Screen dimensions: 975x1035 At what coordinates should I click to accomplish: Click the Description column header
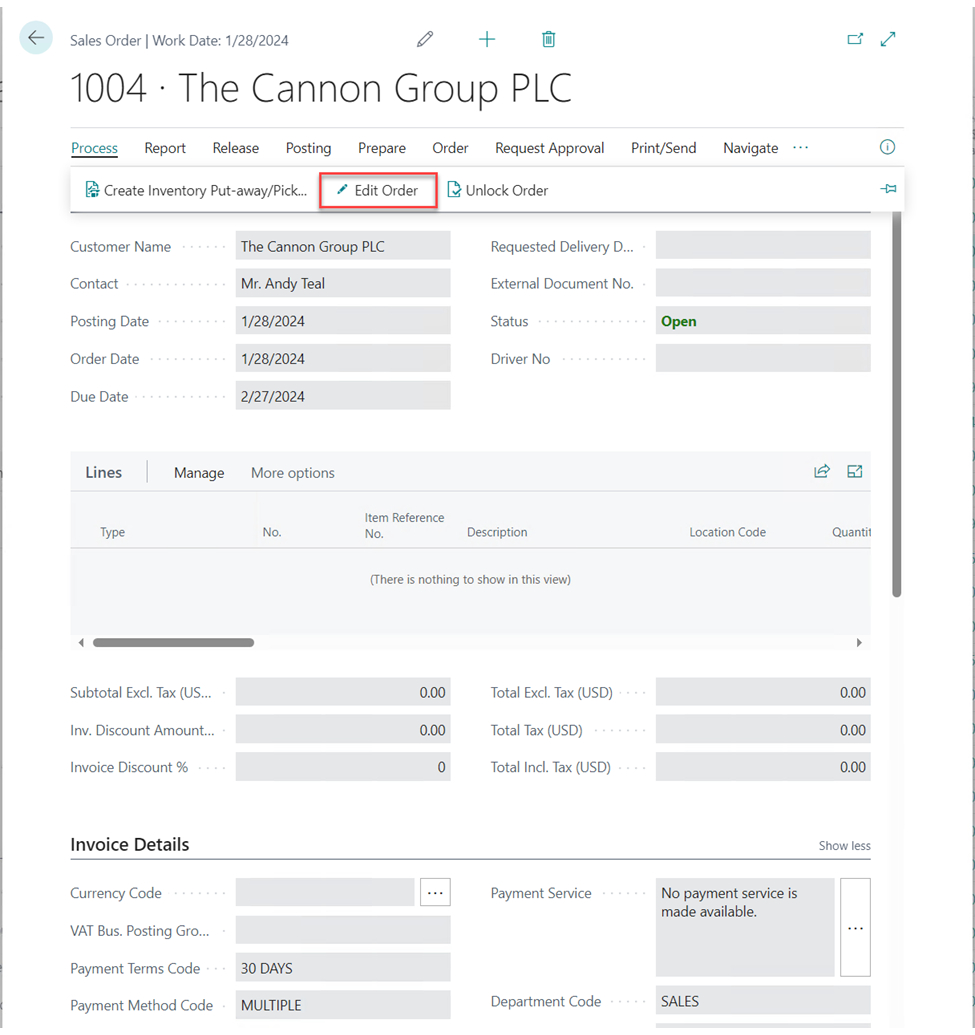[x=497, y=532]
